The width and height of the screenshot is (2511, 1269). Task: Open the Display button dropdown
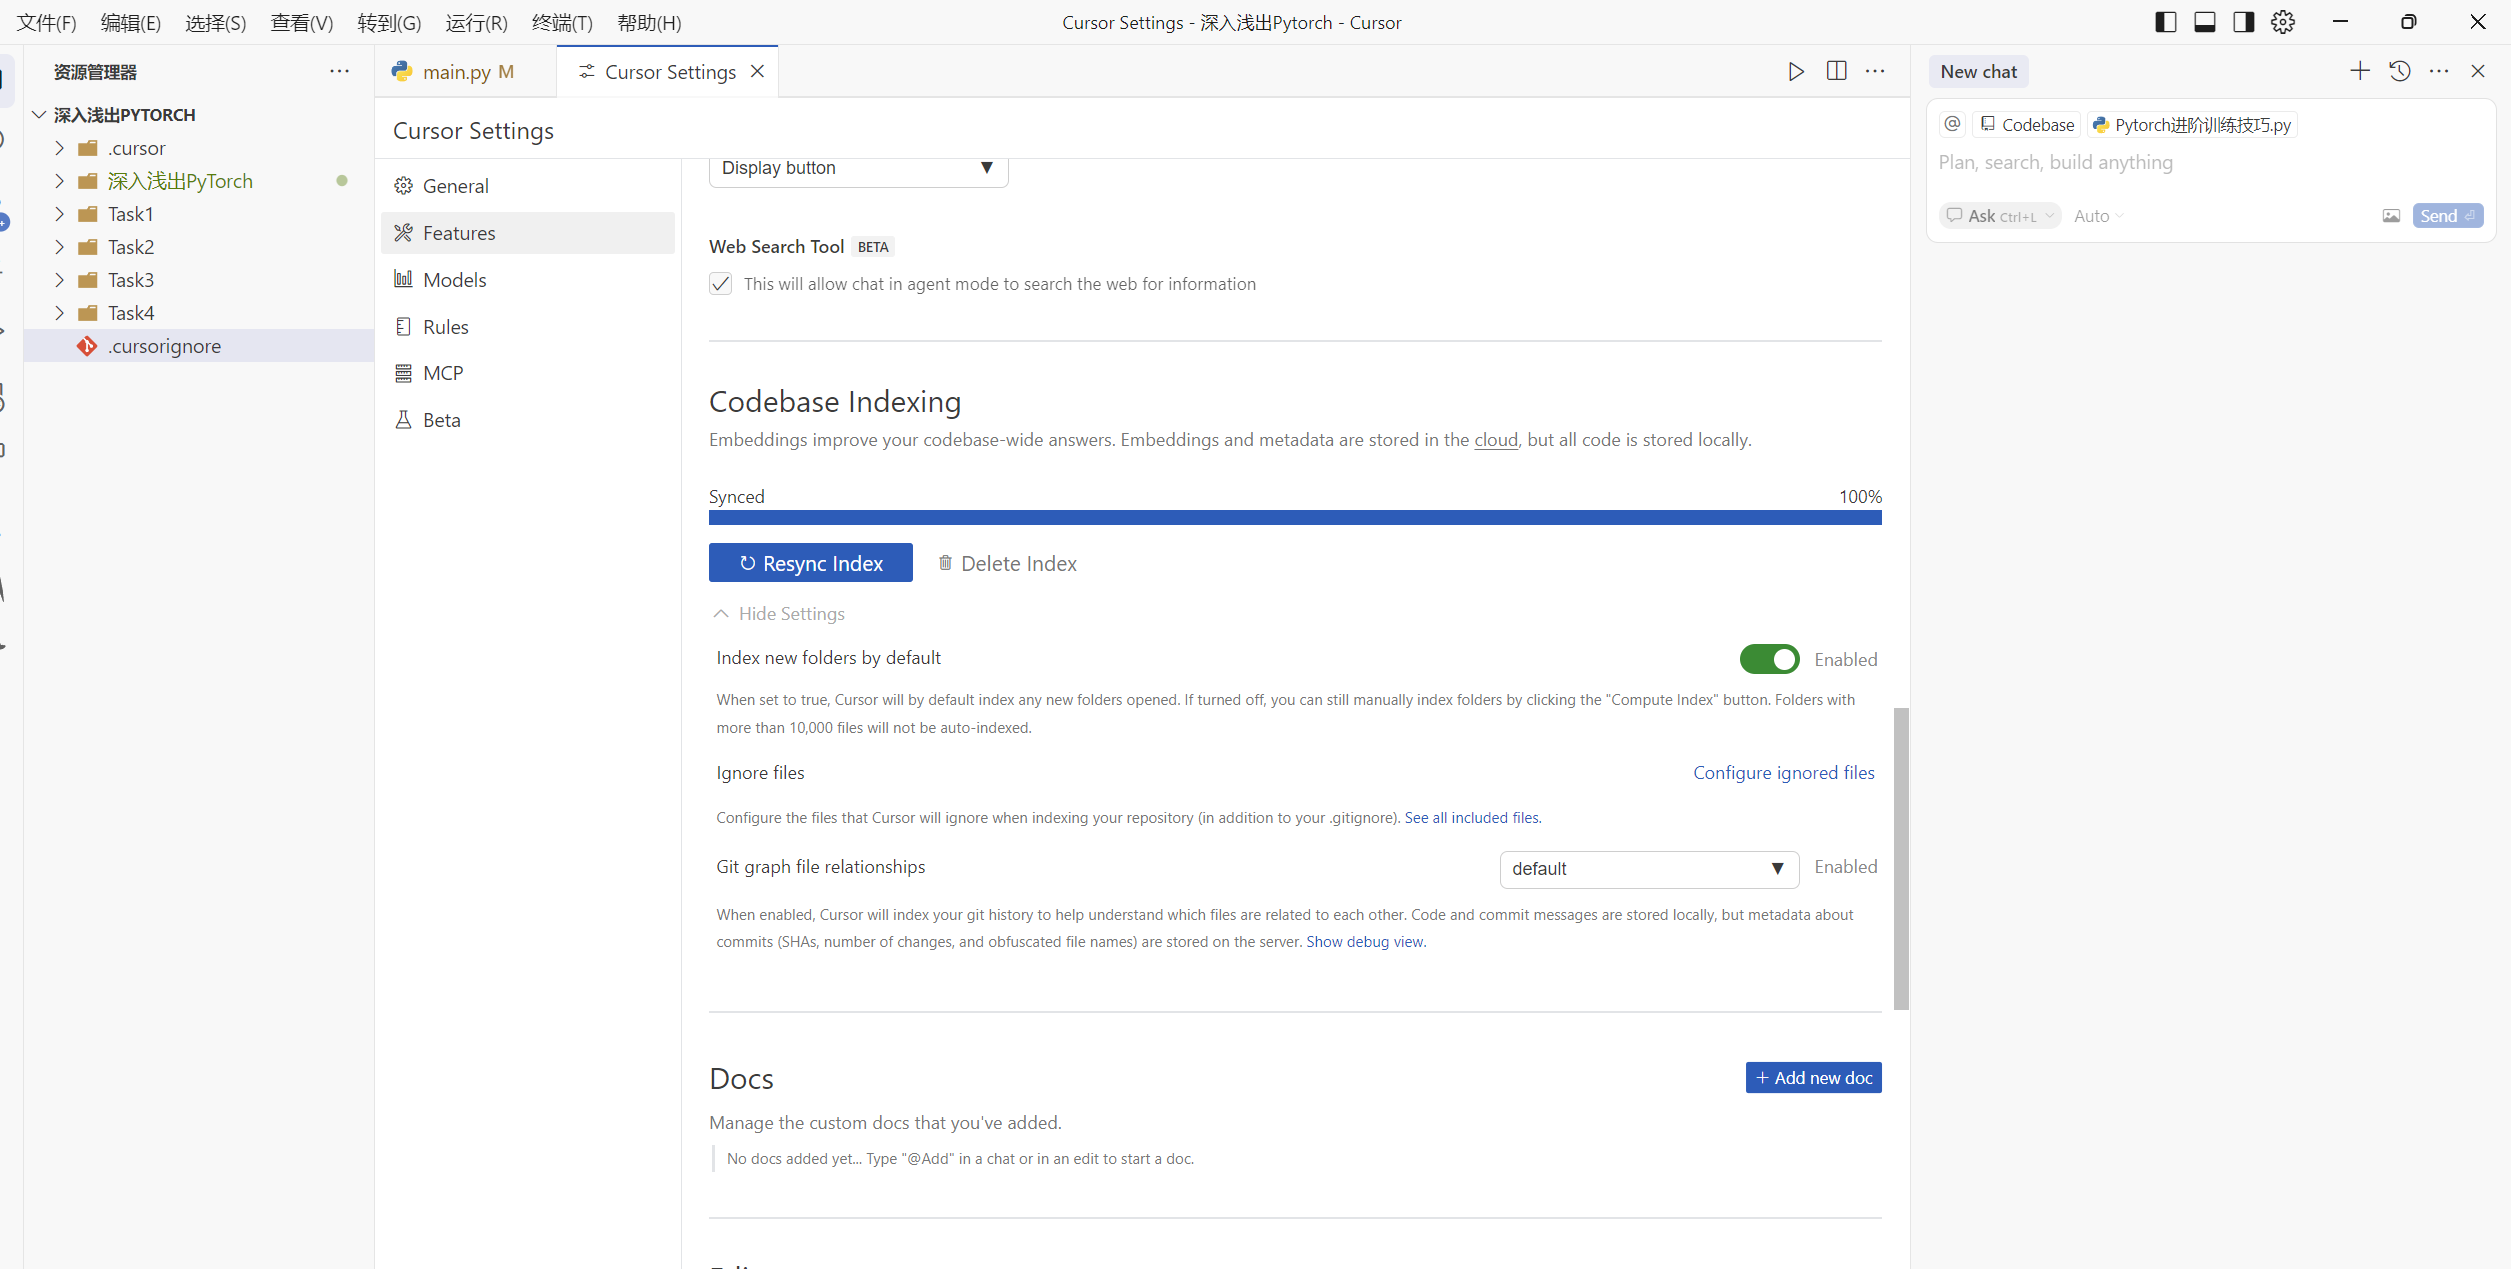click(858, 168)
